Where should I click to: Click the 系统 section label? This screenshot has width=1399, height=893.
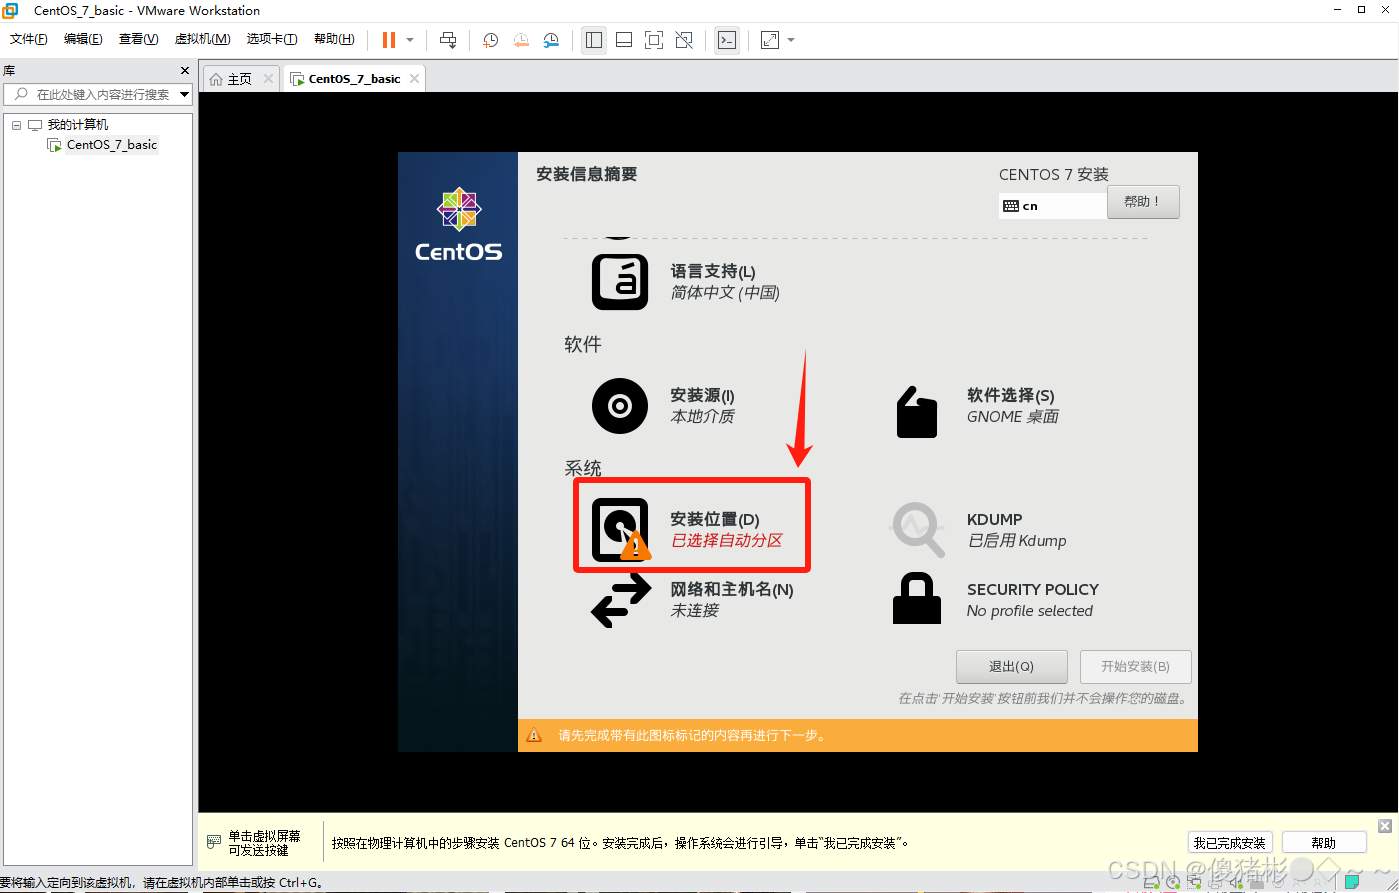point(583,469)
